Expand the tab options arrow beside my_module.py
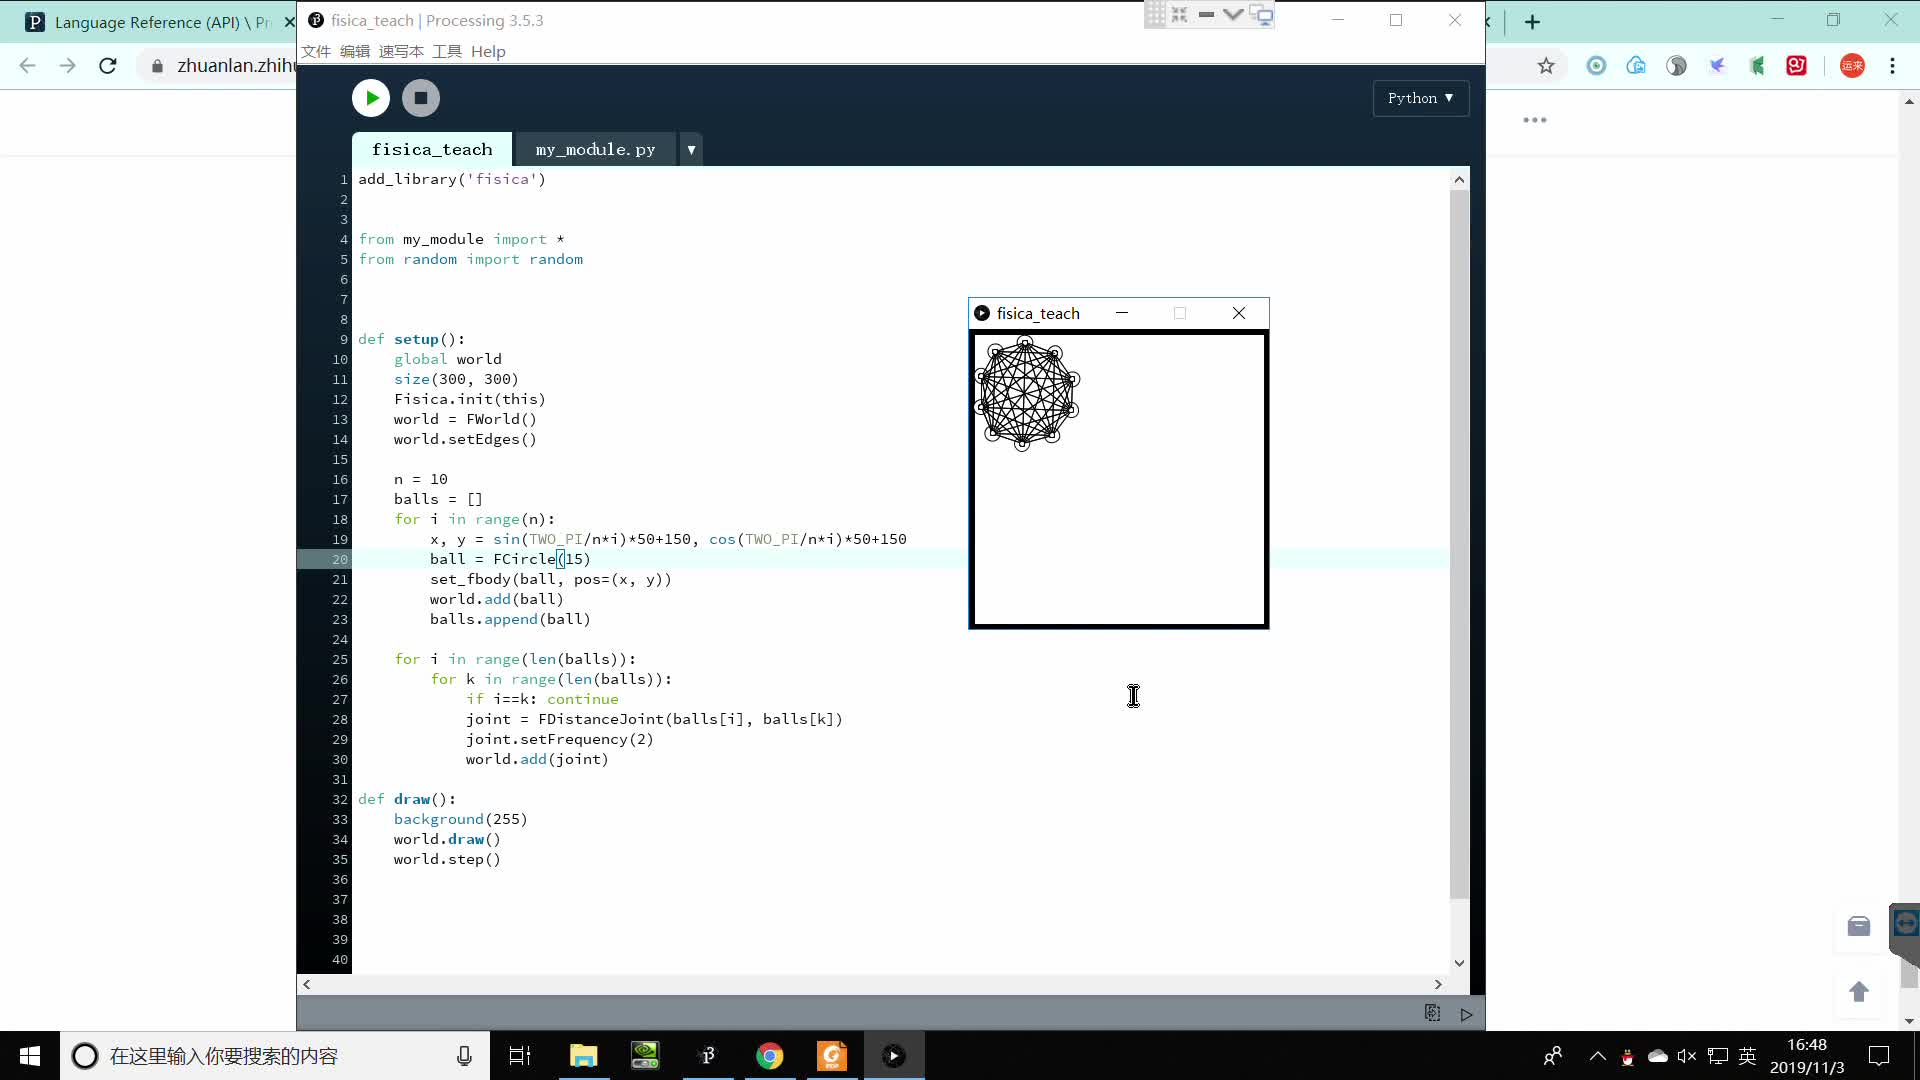Image resolution: width=1920 pixels, height=1080 pixels. [x=691, y=150]
